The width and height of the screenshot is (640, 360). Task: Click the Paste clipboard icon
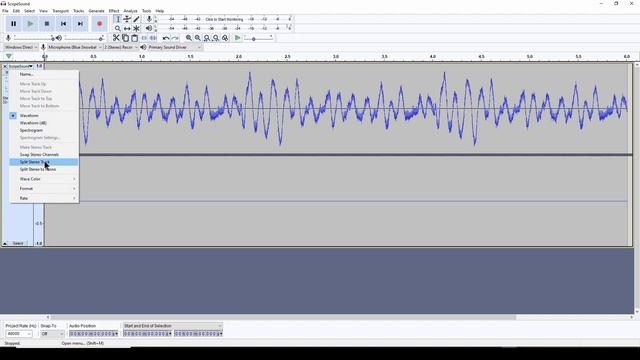point(134,38)
